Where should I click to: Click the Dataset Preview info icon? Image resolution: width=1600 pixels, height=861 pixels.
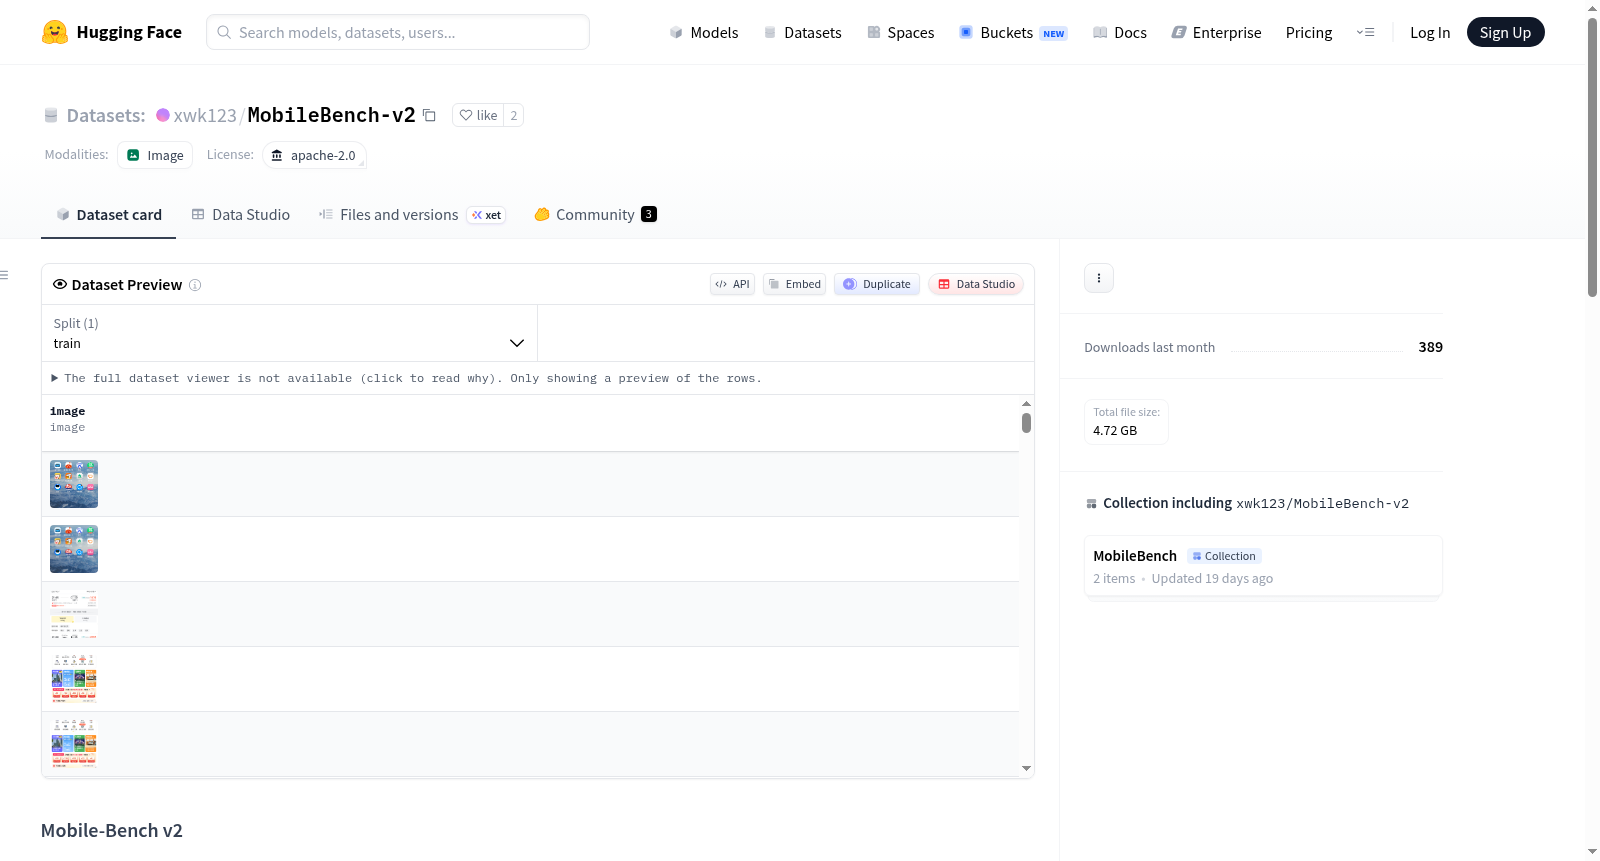pos(195,285)
